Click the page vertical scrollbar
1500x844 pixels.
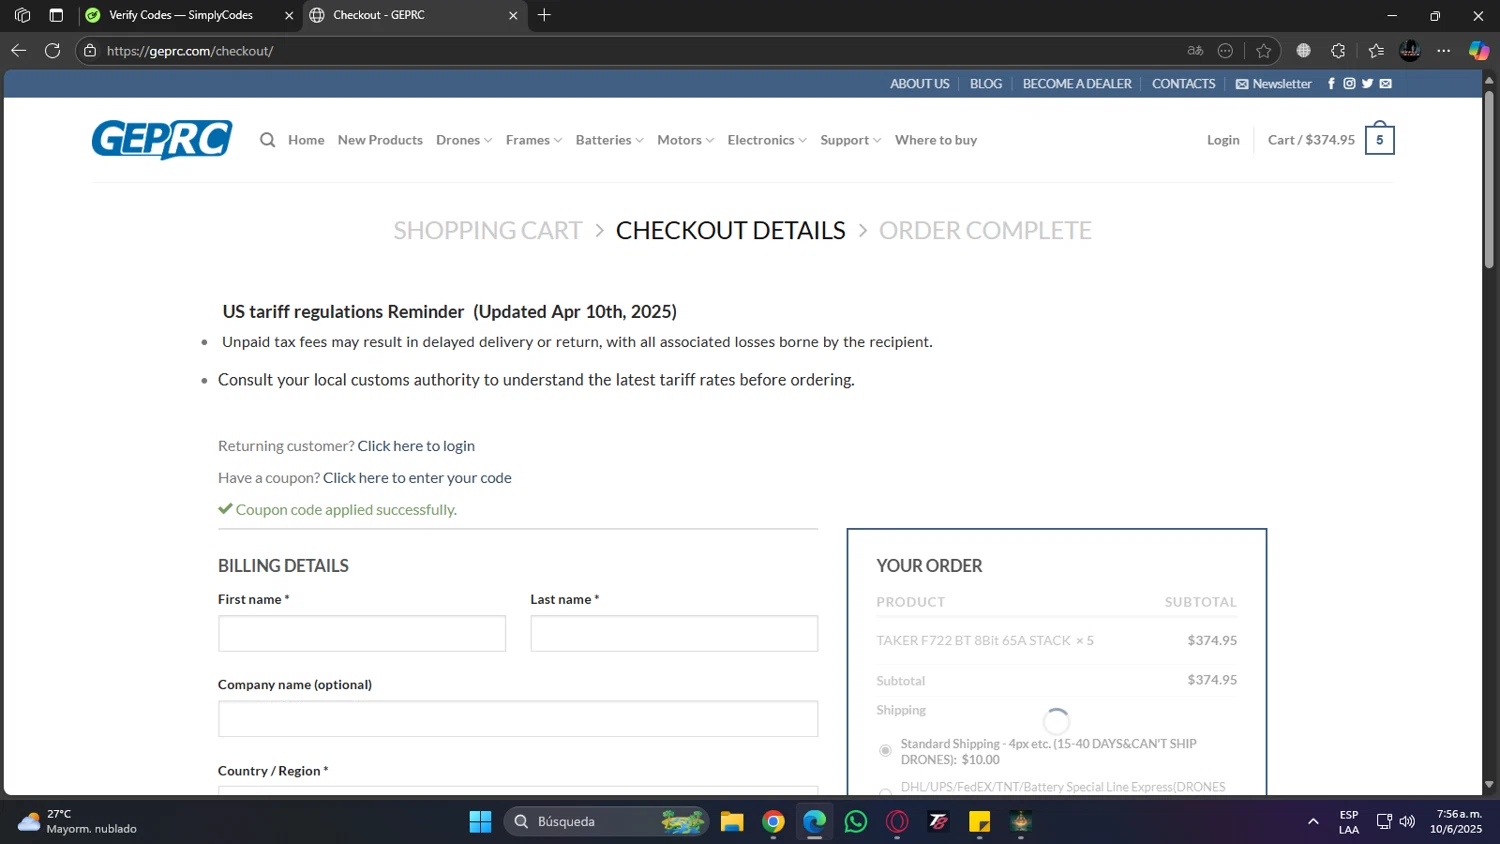1489,180
